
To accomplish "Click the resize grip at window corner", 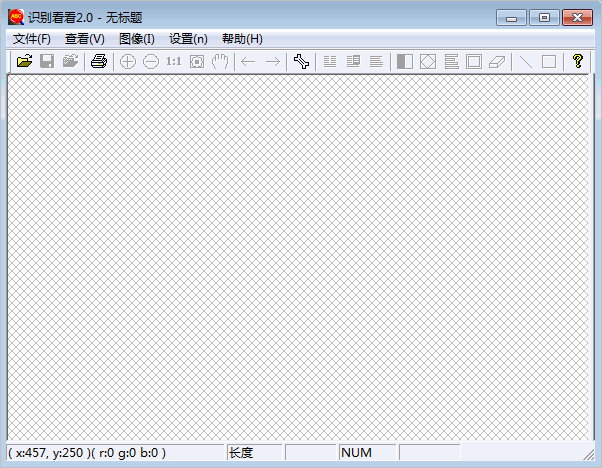I will point(588,455).
